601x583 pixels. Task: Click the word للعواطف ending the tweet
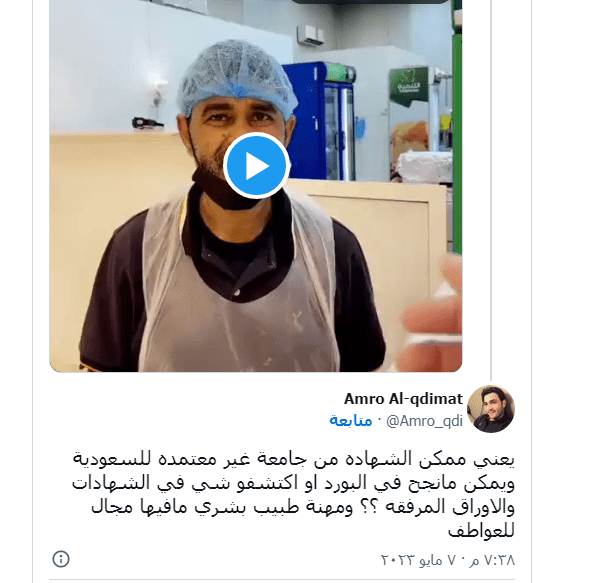tap(481, 531)
